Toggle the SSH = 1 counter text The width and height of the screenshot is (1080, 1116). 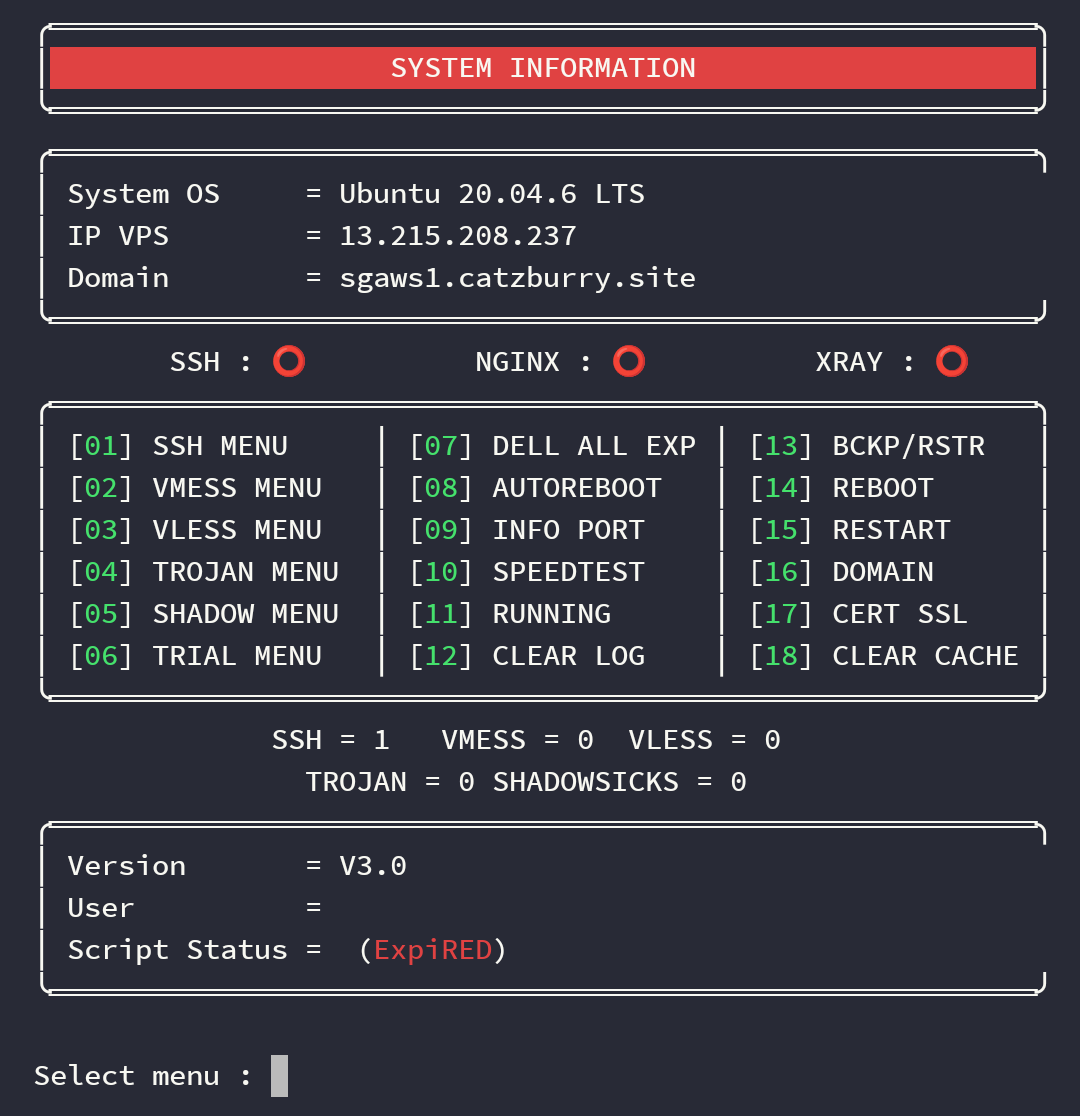pyautogui.click(x=331, y=740)
